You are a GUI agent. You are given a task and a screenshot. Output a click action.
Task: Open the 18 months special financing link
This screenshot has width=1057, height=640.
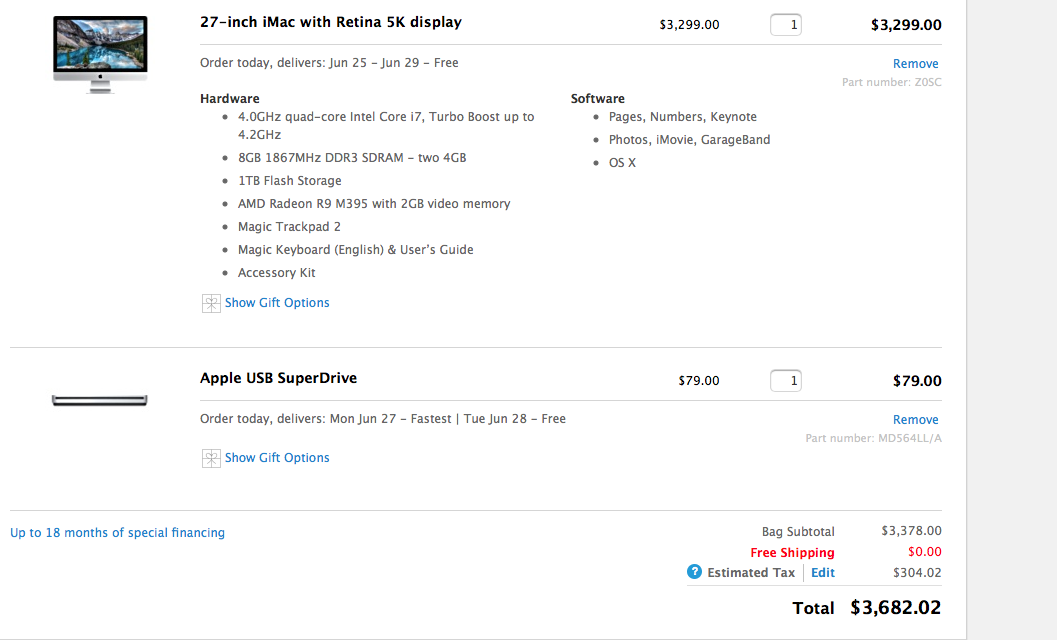coord(117,533)
